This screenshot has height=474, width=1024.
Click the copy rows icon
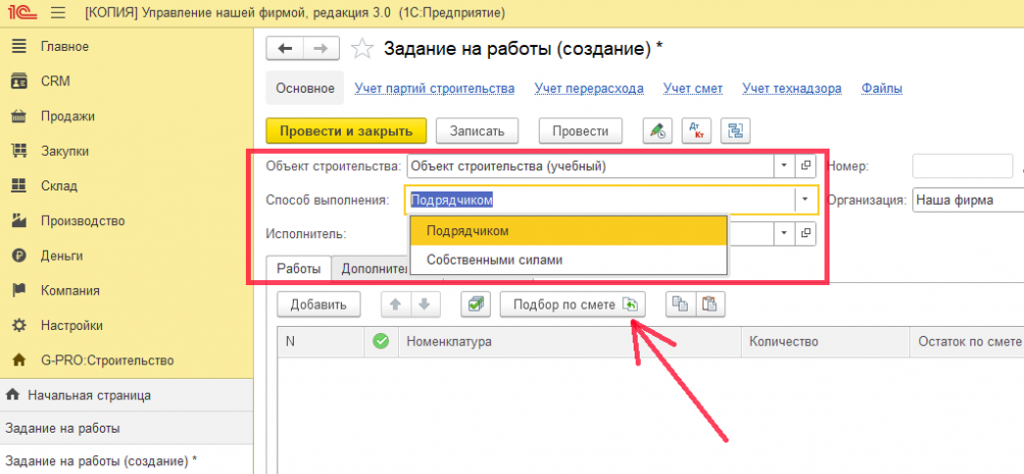(679, 305)
